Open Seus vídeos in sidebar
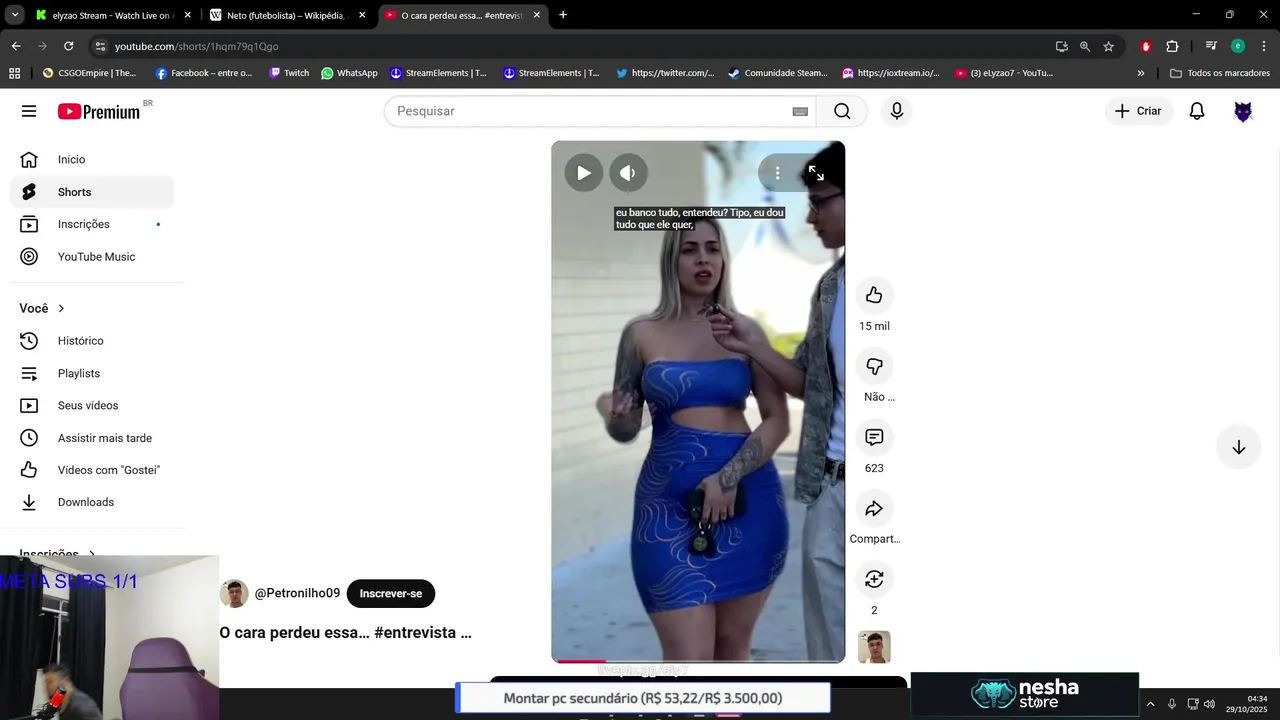The height and width of the screenshot is (720, 1280). (x=92, y=405)
